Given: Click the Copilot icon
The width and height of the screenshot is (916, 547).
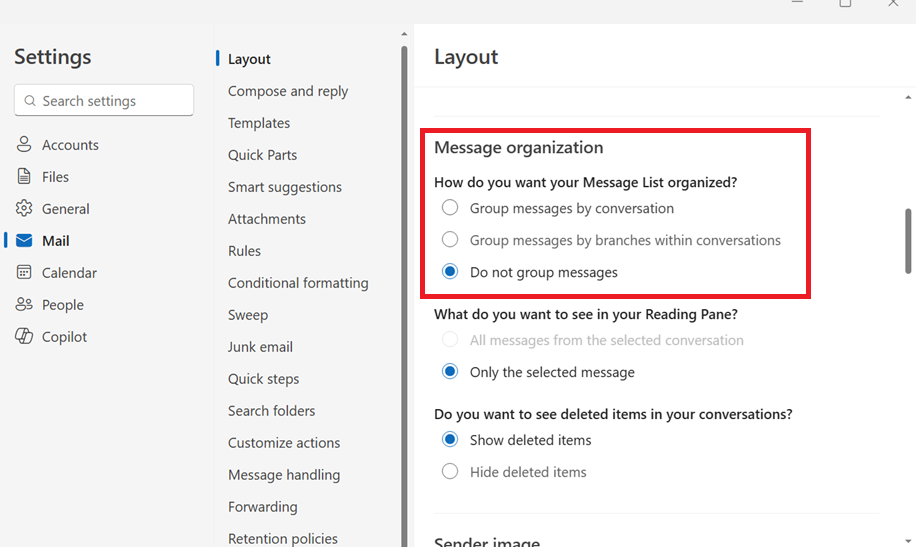Looking at the screenshot, I should [x=24, y=336].
